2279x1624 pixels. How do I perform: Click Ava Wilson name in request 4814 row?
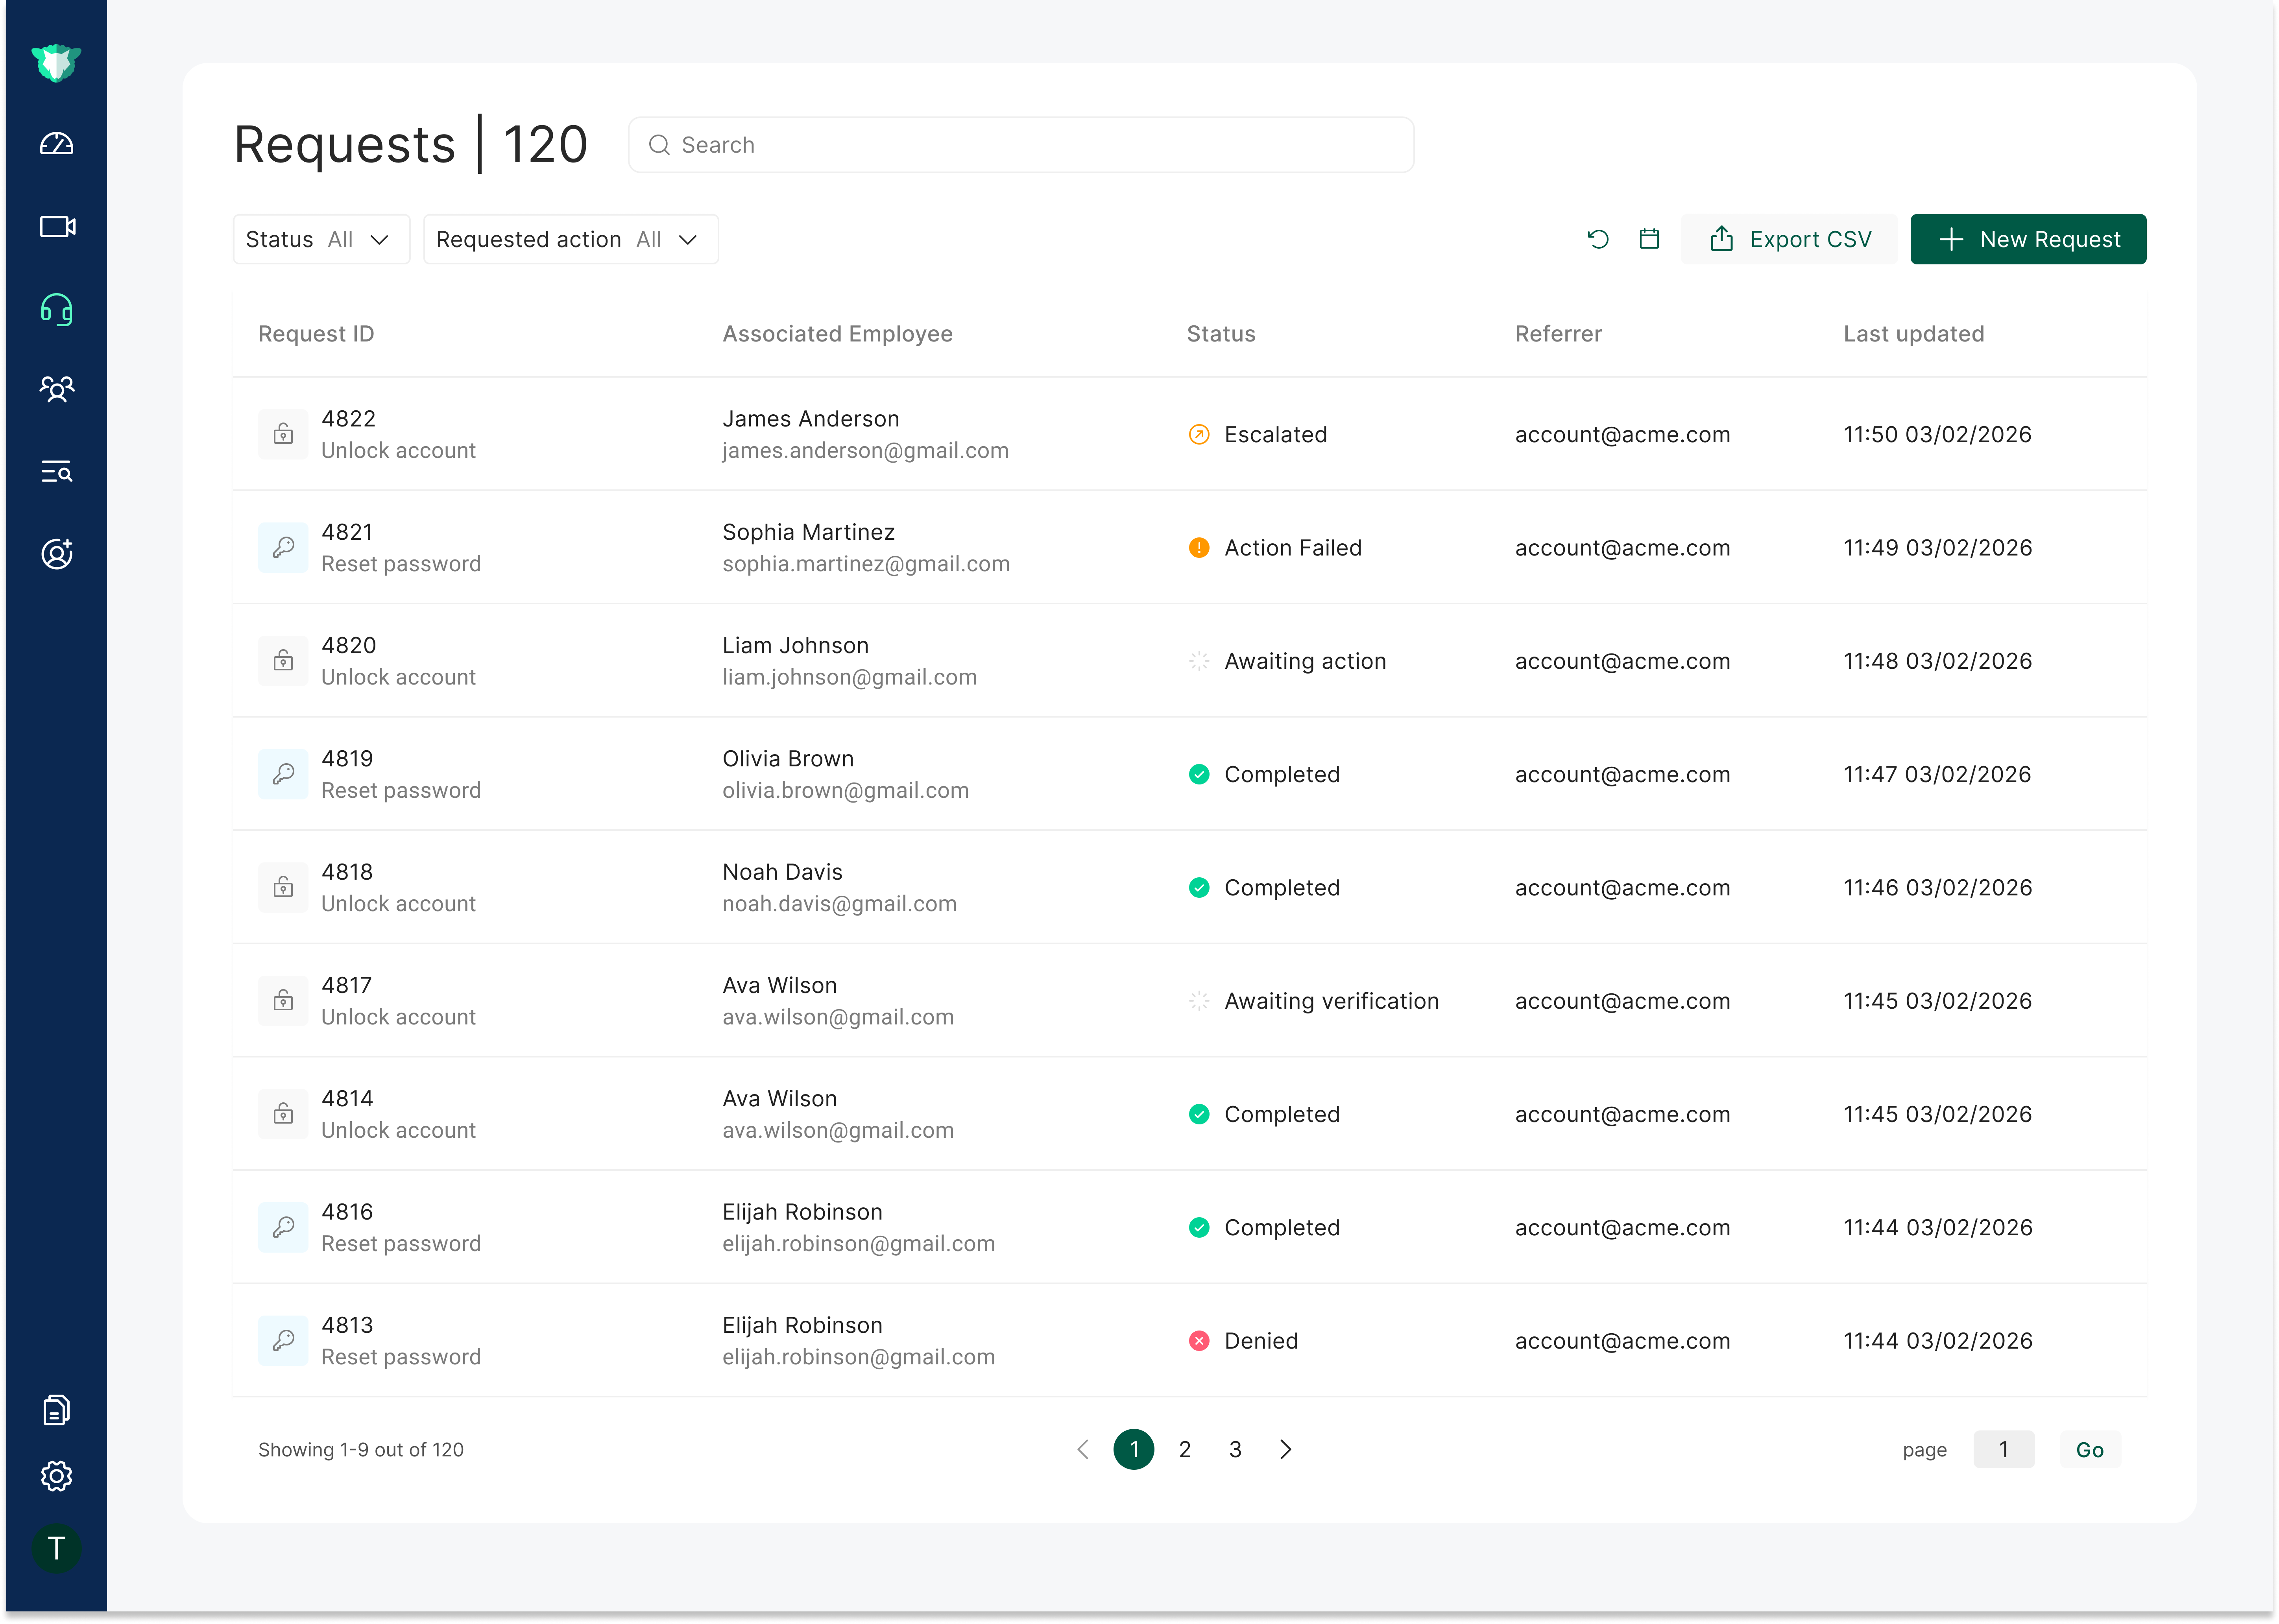point(779,1099)
